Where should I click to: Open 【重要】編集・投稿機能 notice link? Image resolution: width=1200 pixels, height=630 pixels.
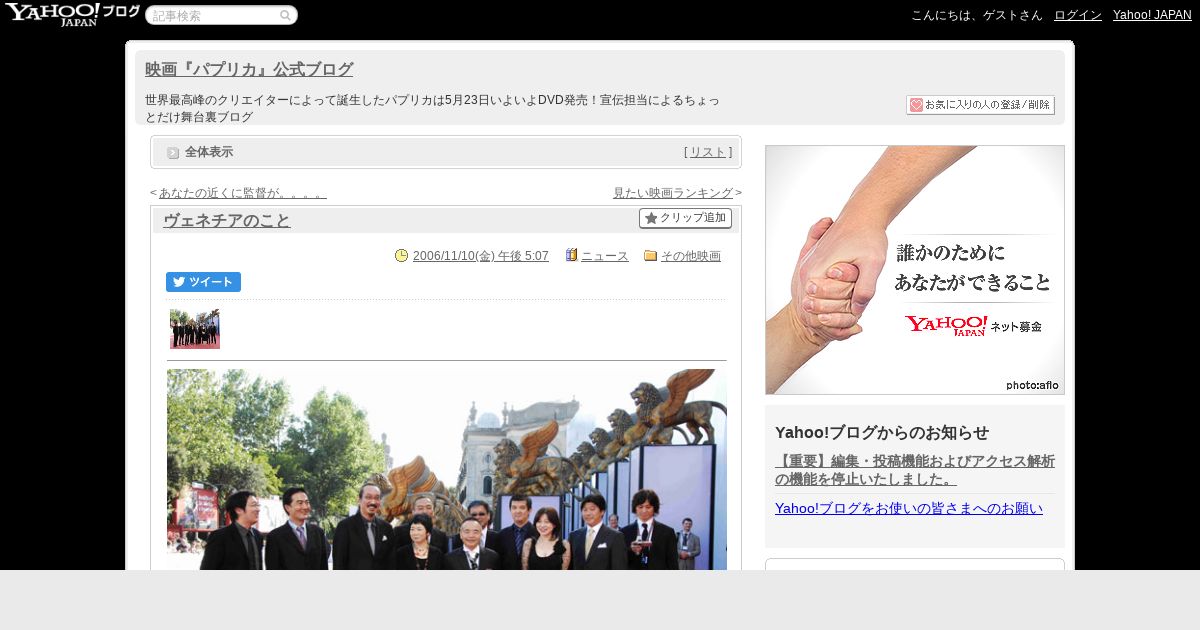click(915, 470)
